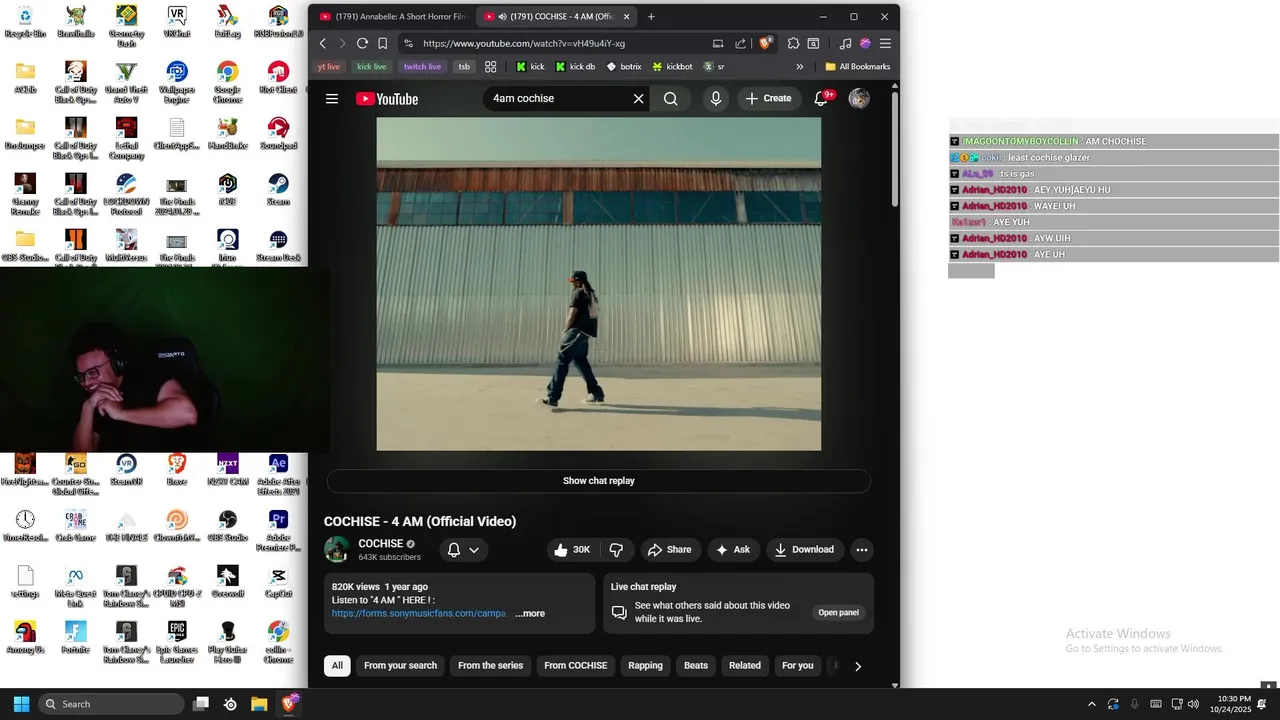Open the volume control in system tray
The width and height of the screenshot is (1280, 720).
click(1193, 704)
